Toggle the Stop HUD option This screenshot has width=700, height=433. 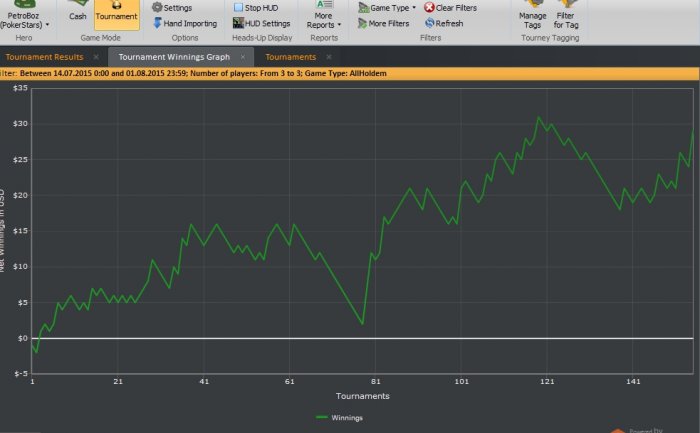(256, 8)
